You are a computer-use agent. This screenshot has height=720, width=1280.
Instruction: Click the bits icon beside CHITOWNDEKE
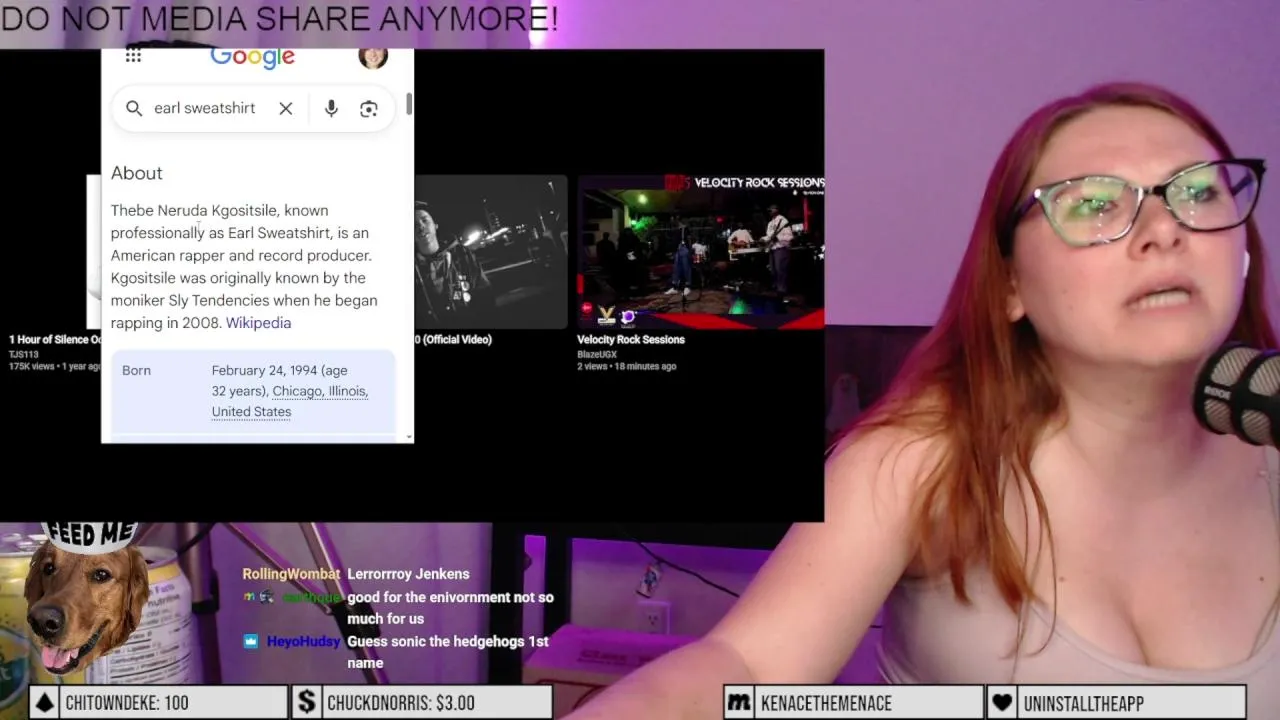pos(44,703)
